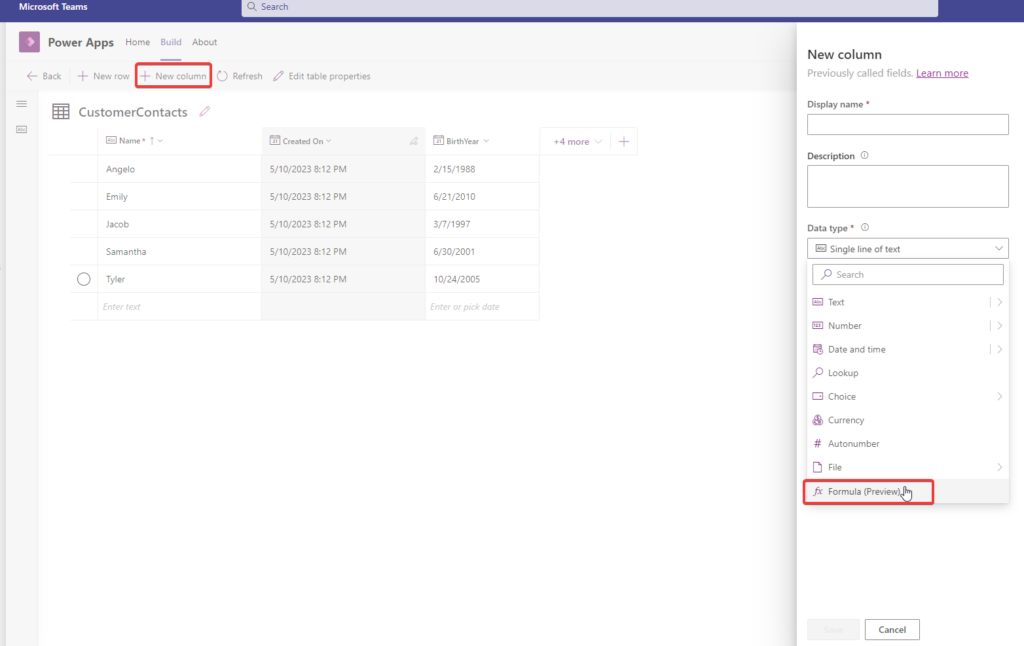Viewport: 1024px width, 646px height.
Task: Open the Learn more link
Action: 942,73
